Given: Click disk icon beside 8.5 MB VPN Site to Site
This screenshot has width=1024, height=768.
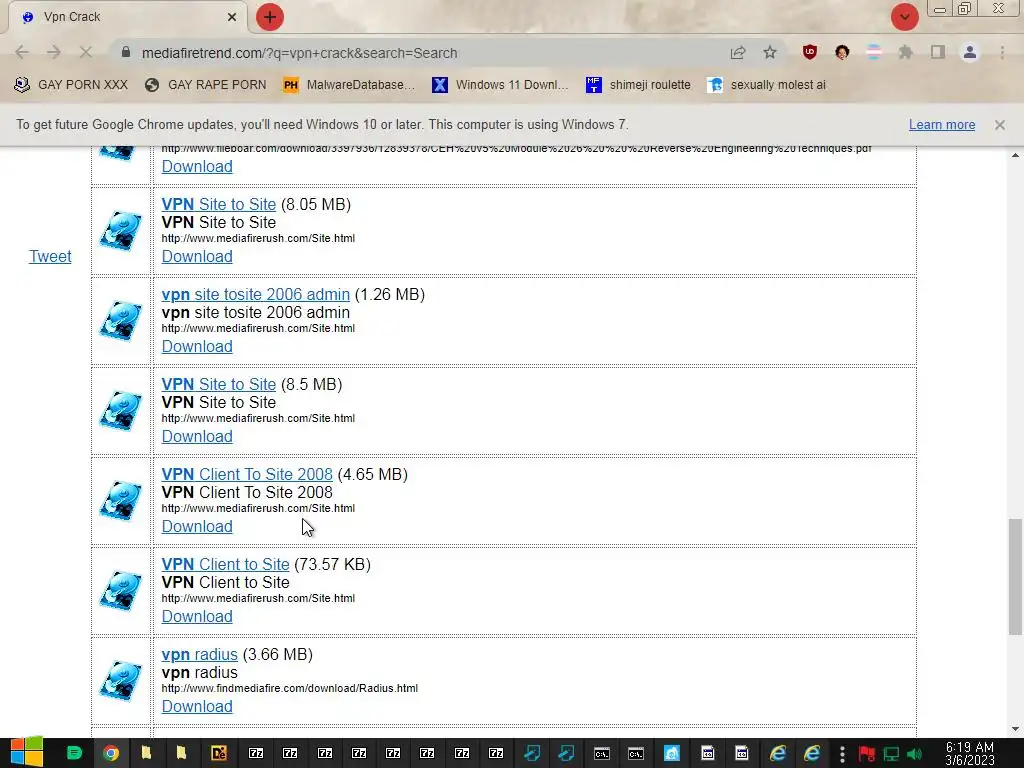Looking at the screenshot, I should point(121,411).
